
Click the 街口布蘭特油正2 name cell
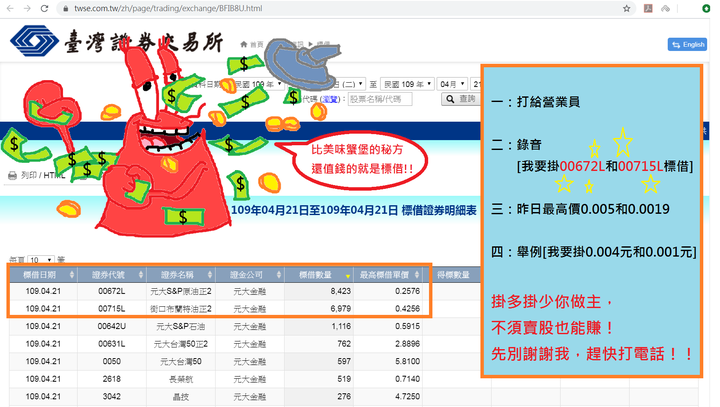coord(181,309)
